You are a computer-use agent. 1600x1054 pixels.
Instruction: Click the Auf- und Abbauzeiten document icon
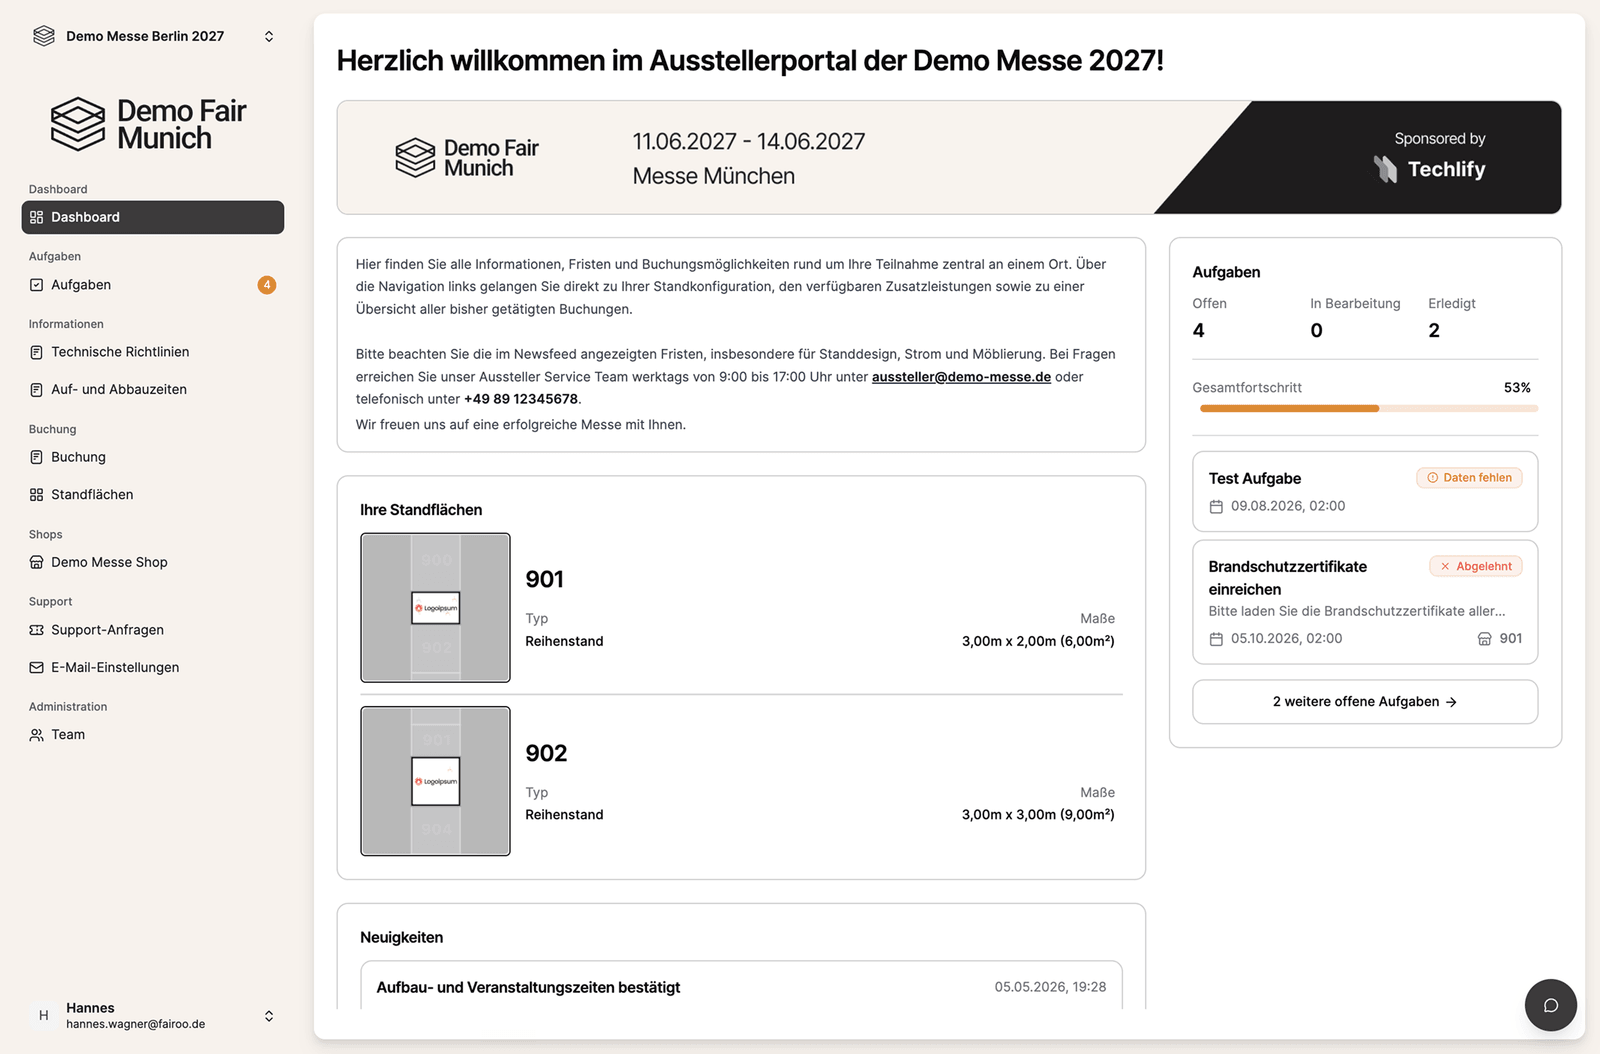tap(36, 390)
